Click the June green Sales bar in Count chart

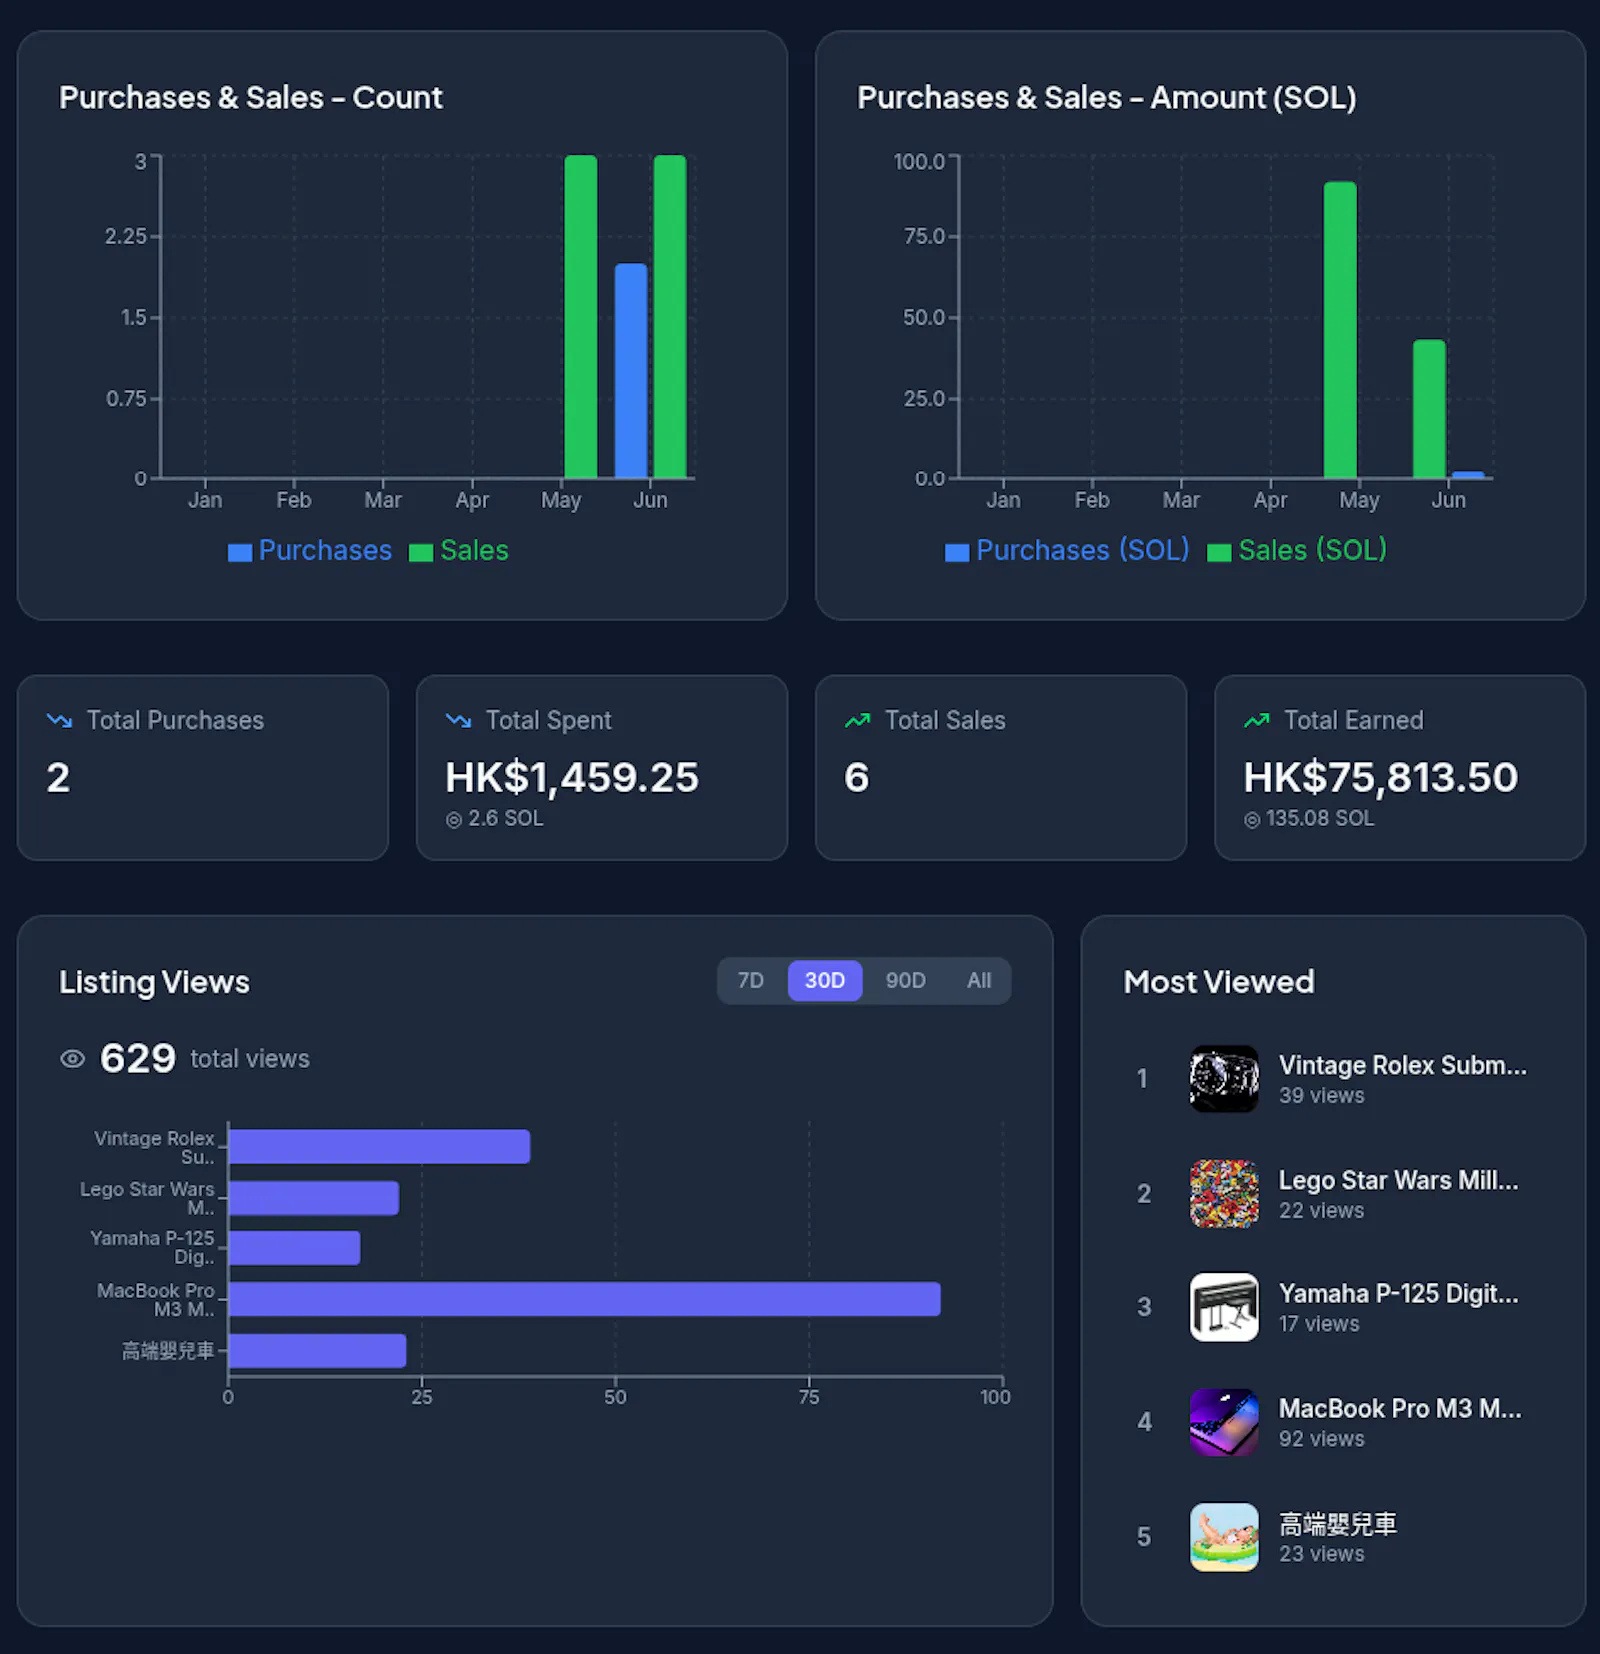tap(670, 316)
